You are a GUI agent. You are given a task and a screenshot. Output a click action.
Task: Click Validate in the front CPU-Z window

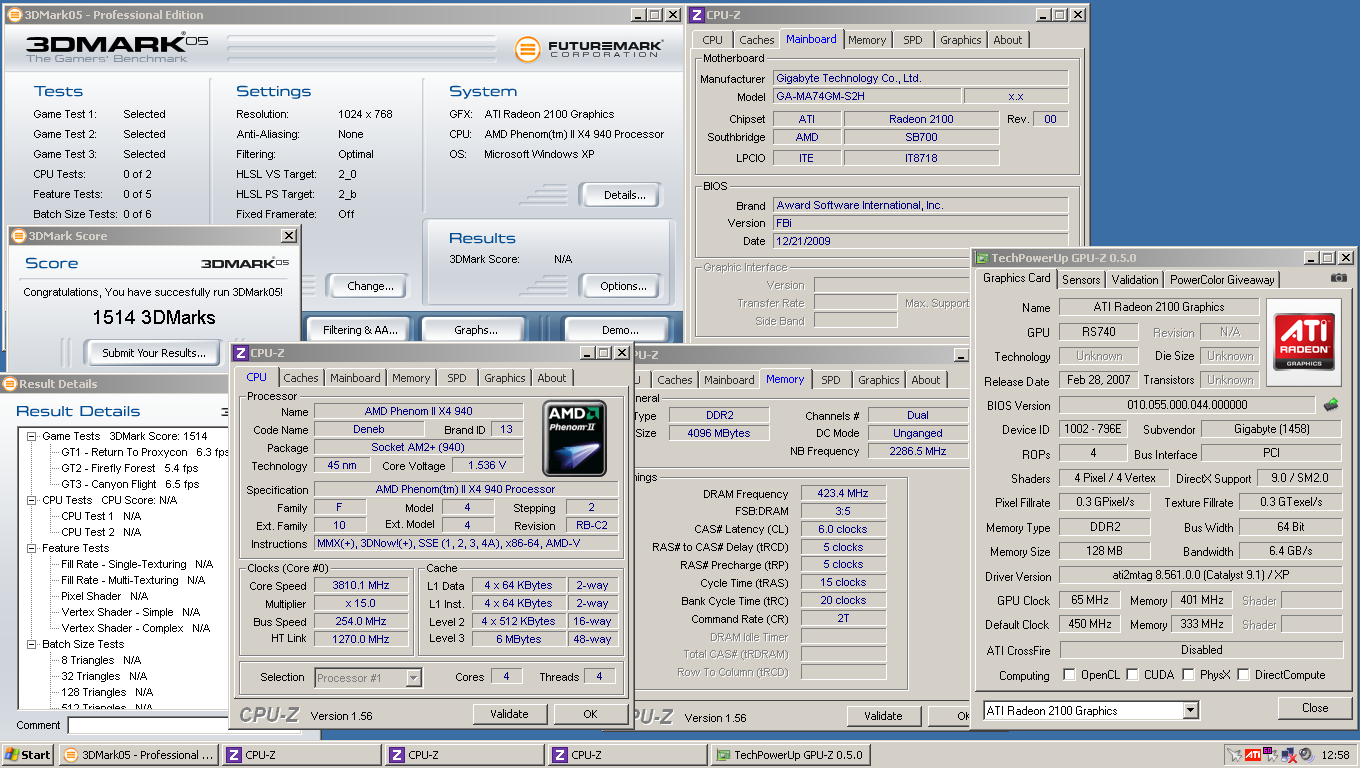click(x=510, y=714)
